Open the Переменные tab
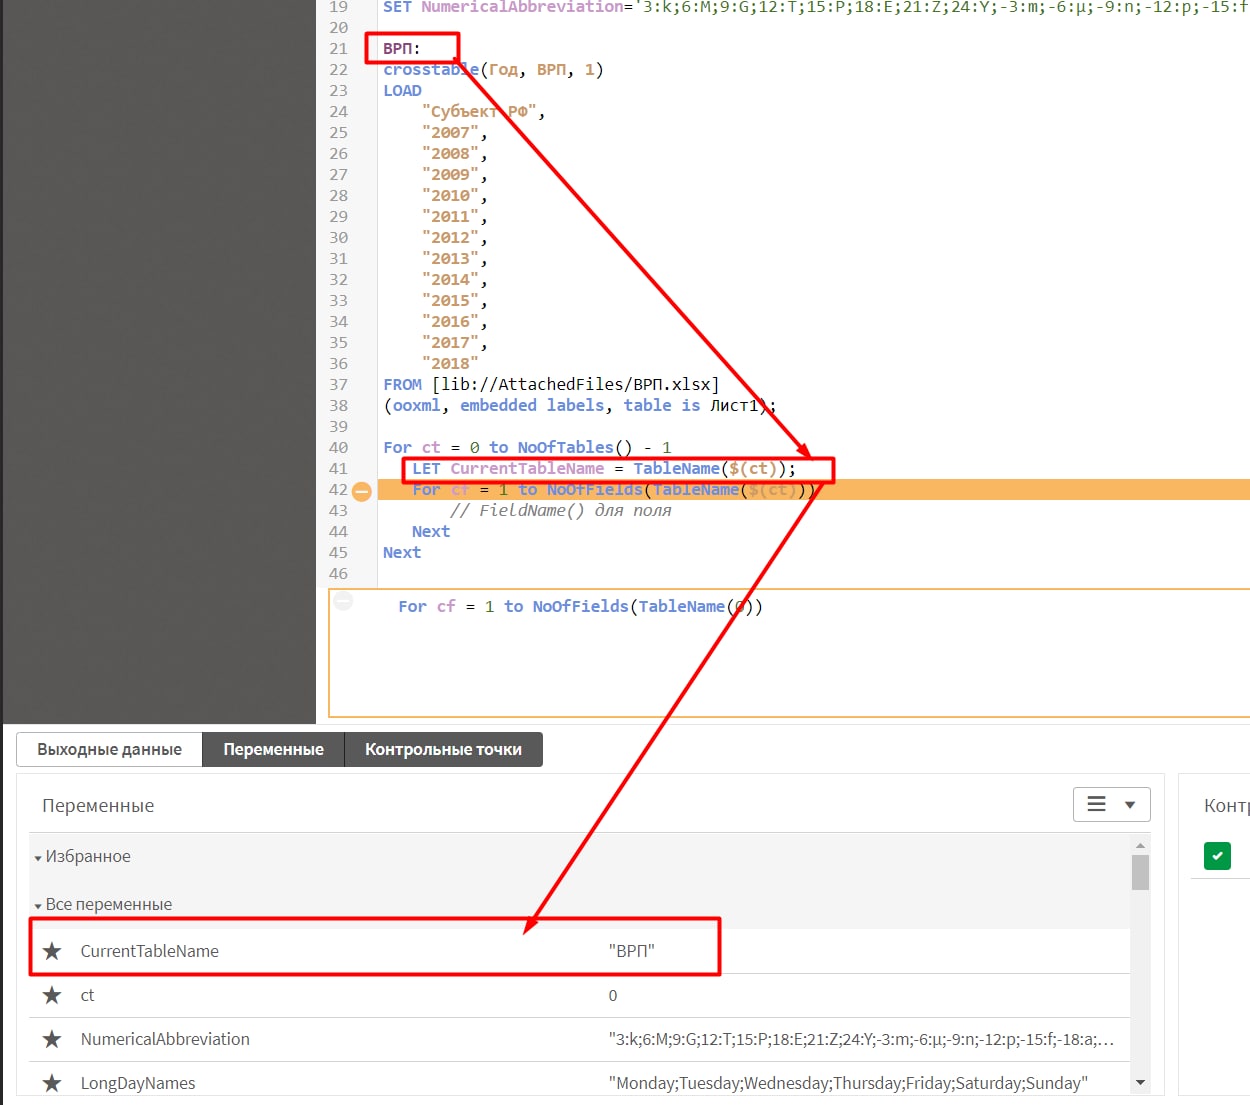This screenshot has height=1105, width=1250. pos(273,749)
